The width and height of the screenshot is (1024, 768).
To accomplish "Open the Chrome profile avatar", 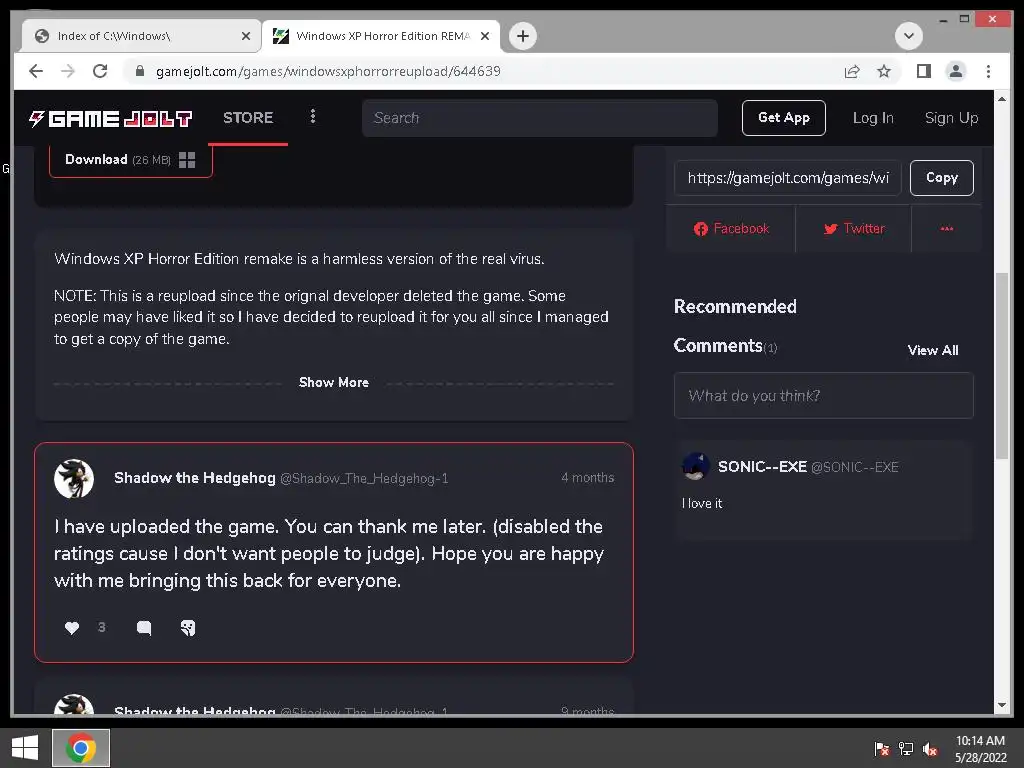I will point(955,71).
